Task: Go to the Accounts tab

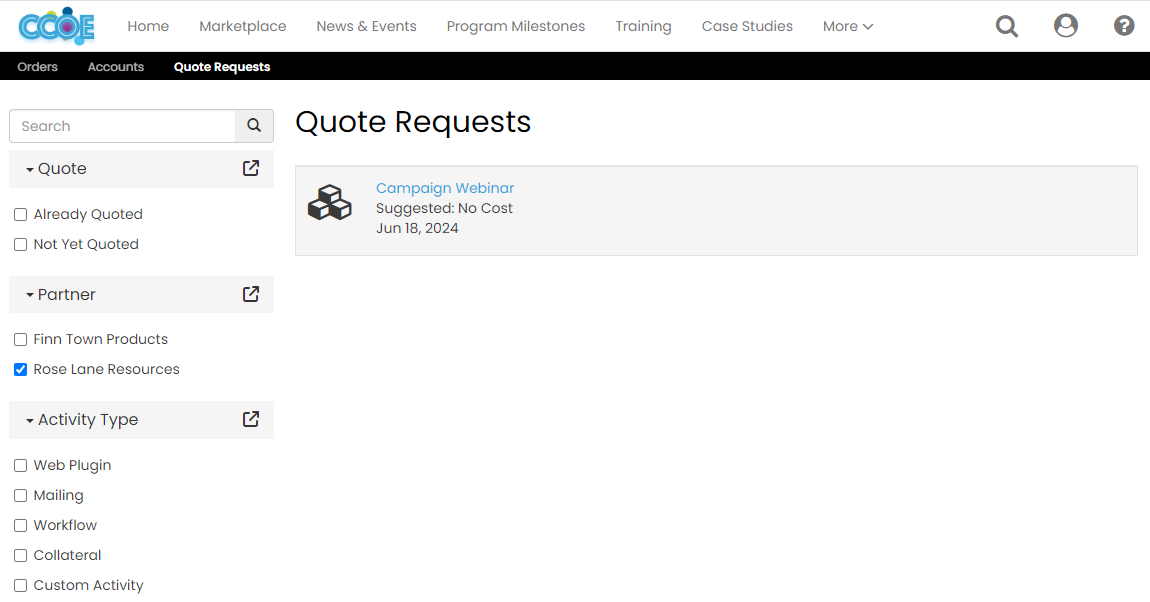Action: point(115,66)
